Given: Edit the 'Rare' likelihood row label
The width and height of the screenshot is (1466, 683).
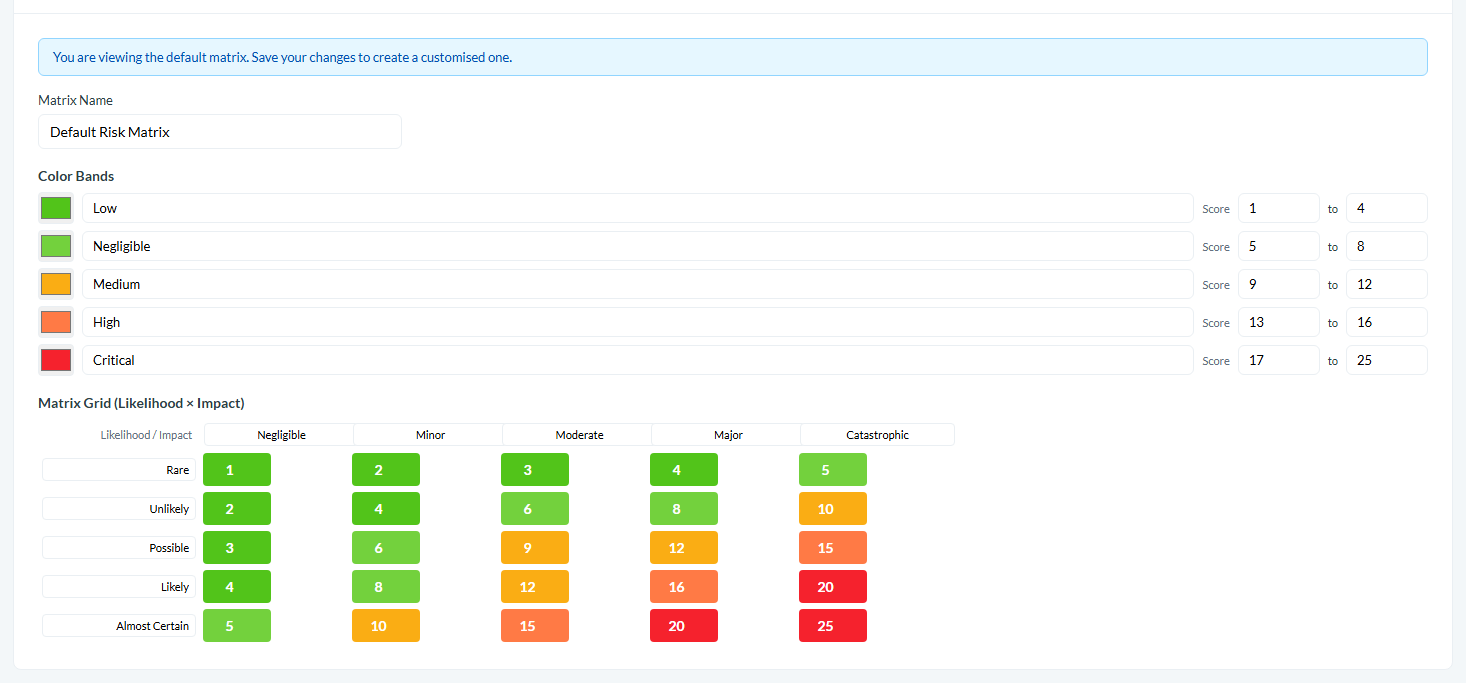Looking at the screenshot, I should coord(119,470).
